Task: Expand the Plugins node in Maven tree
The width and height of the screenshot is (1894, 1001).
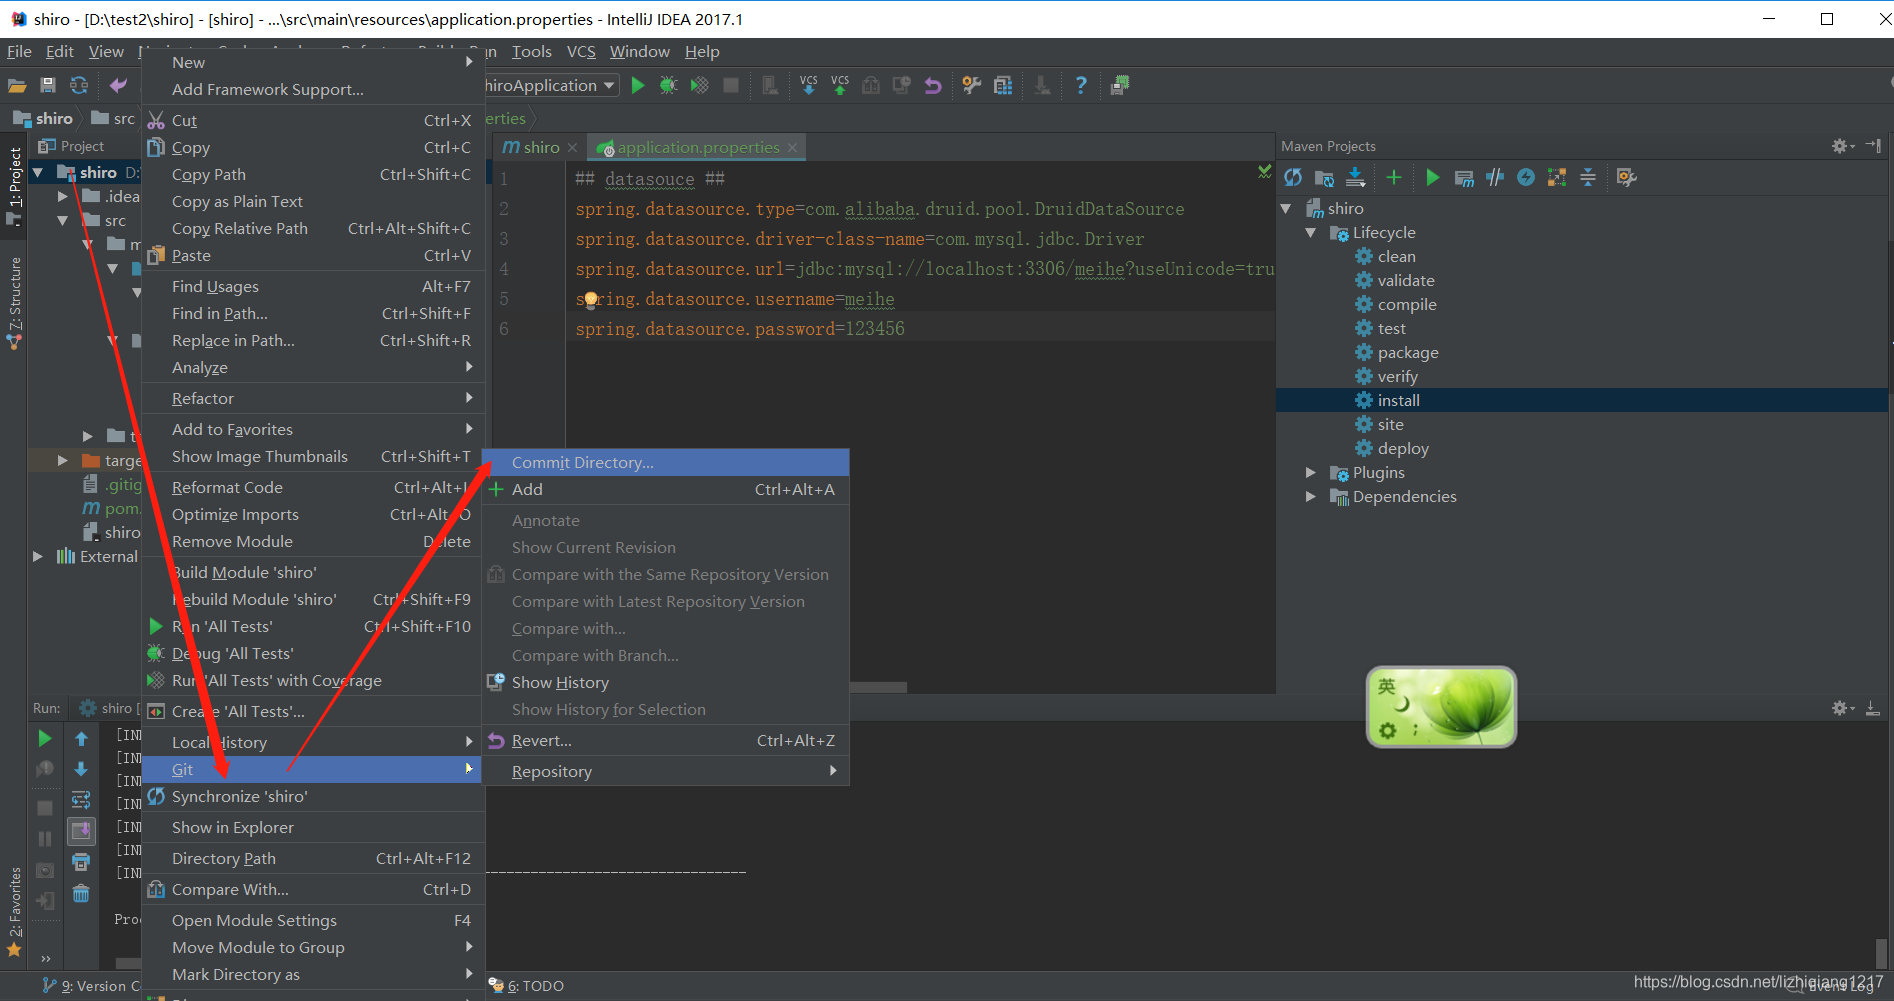Action: tap(1310, 473)
